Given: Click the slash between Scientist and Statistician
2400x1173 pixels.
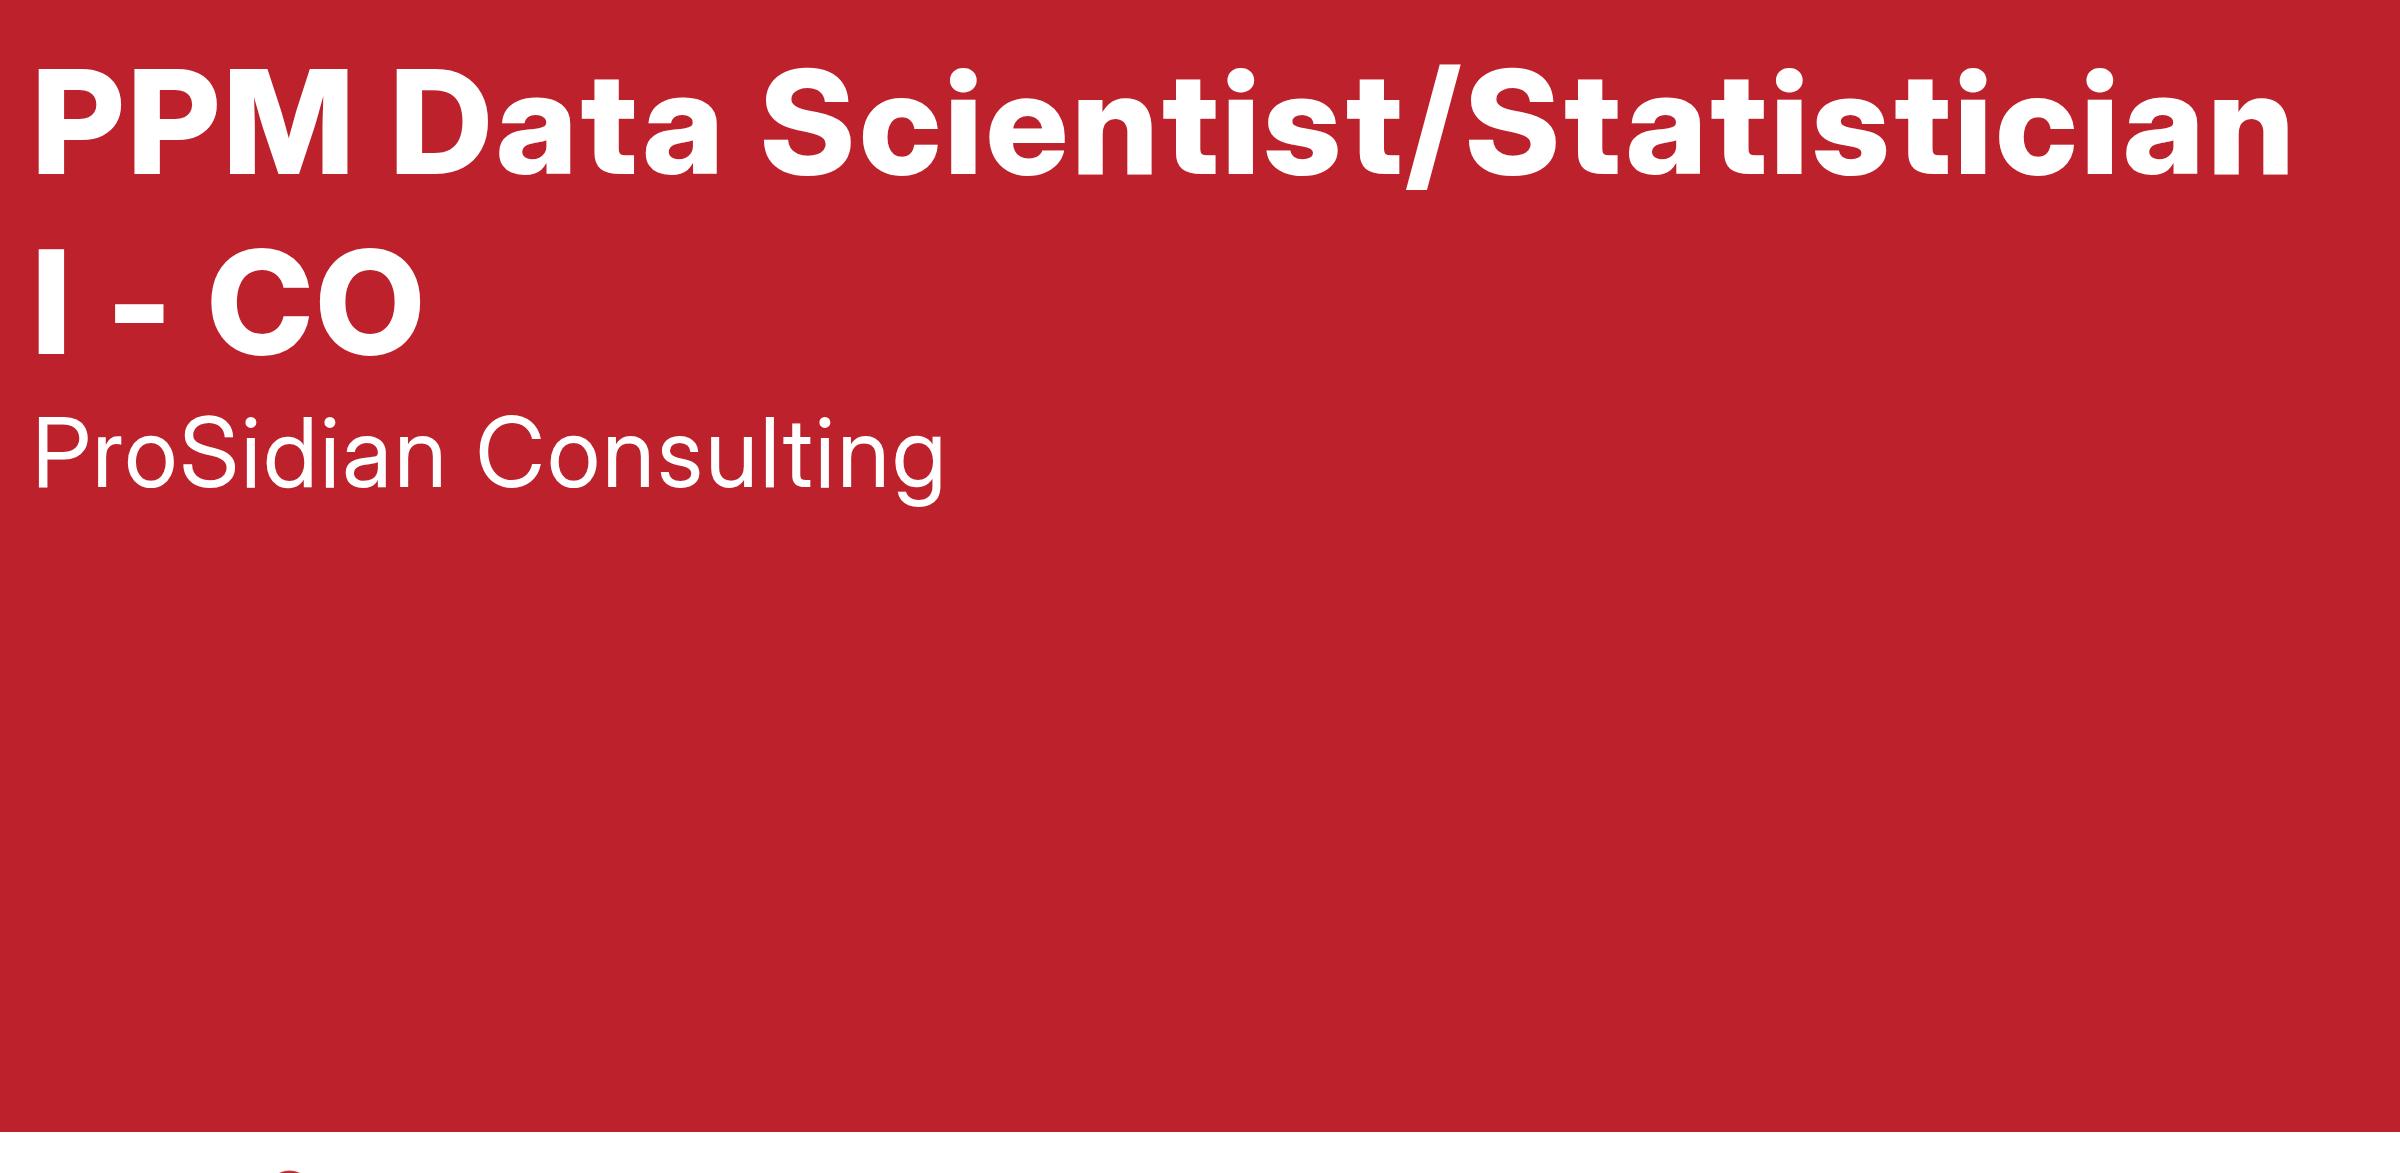Looking at the screenshot, I should (1434, 125).
